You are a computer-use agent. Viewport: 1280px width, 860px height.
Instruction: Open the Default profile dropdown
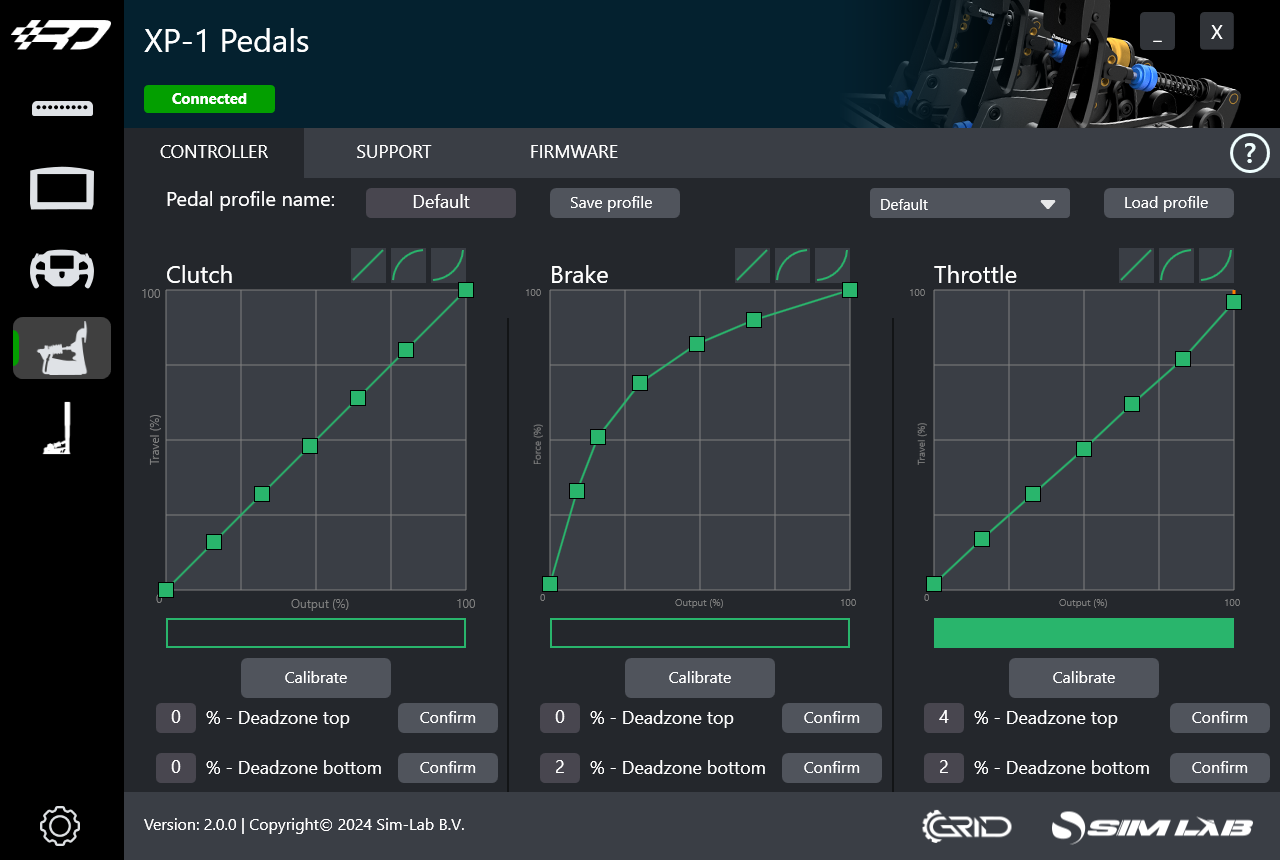coord(968,203)
